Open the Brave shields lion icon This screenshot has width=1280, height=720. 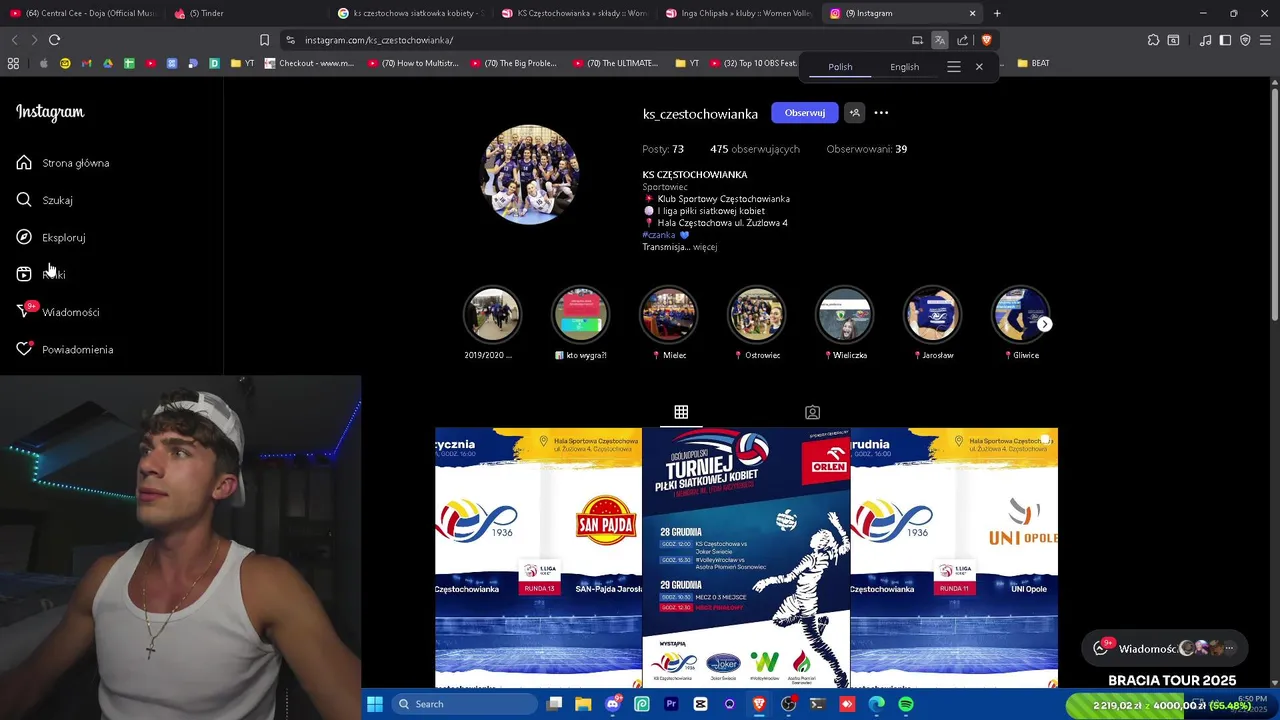point(986,40)
